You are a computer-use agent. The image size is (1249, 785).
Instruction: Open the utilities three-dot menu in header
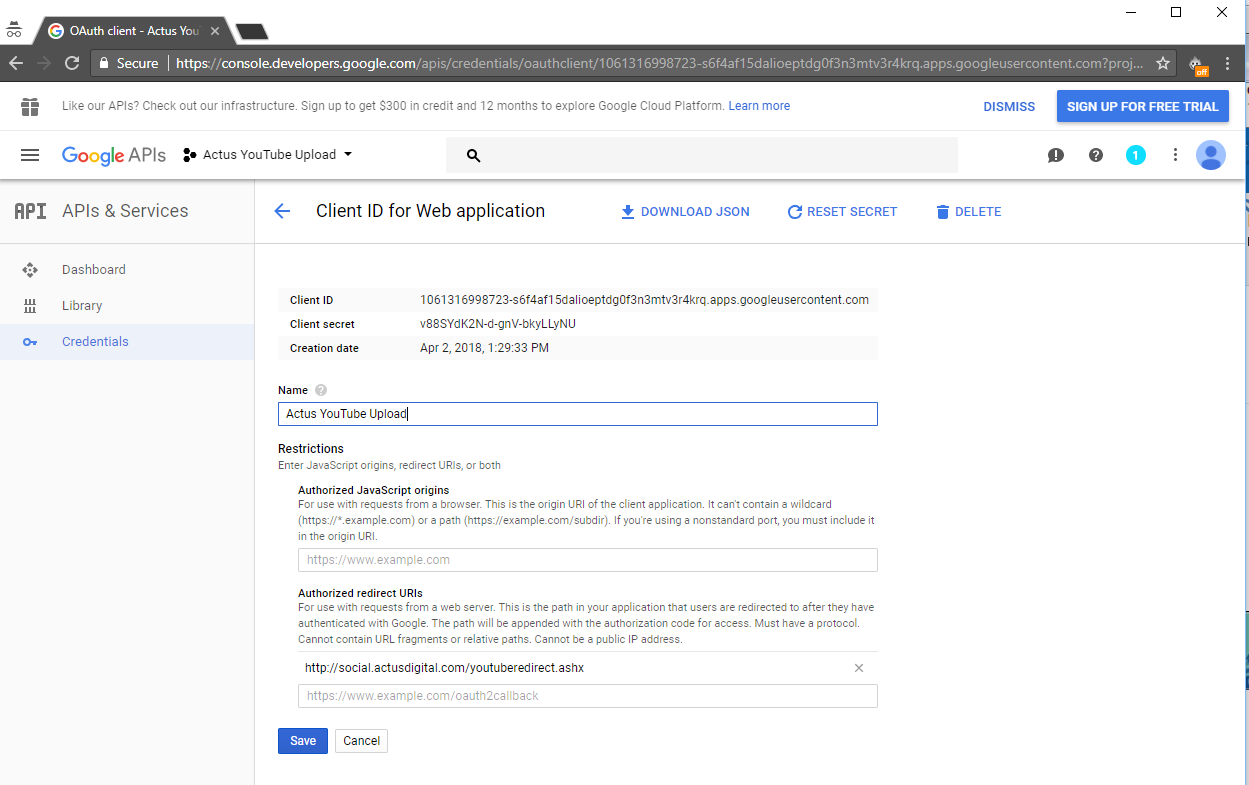(x=1176, y=155)
